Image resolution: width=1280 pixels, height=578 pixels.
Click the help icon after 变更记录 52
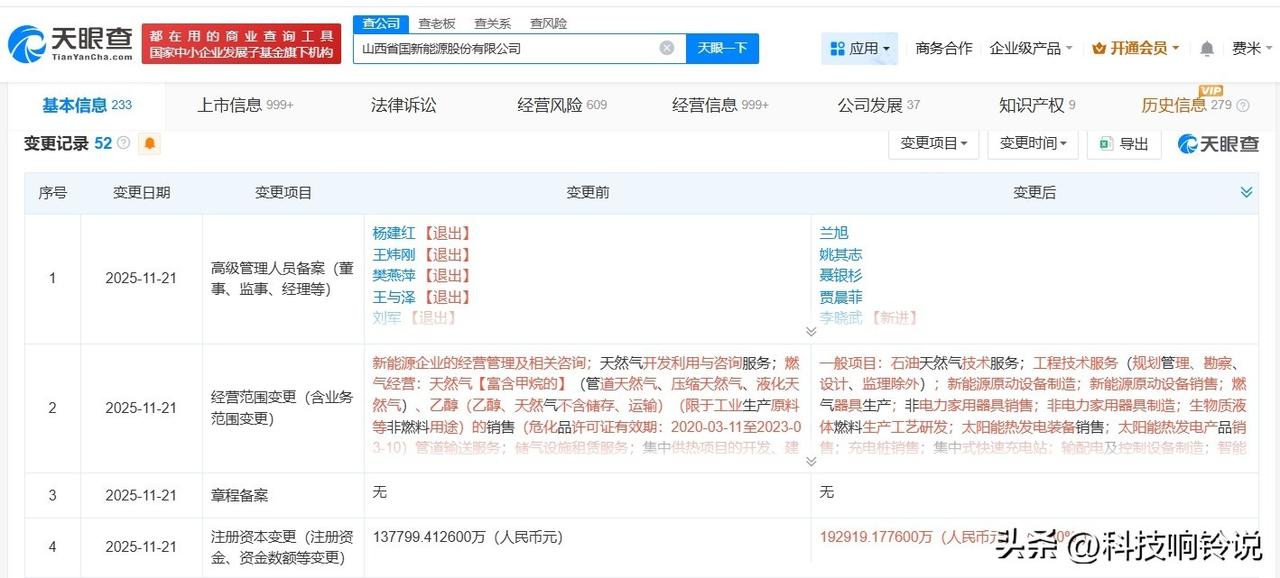(x=122, y=142)
